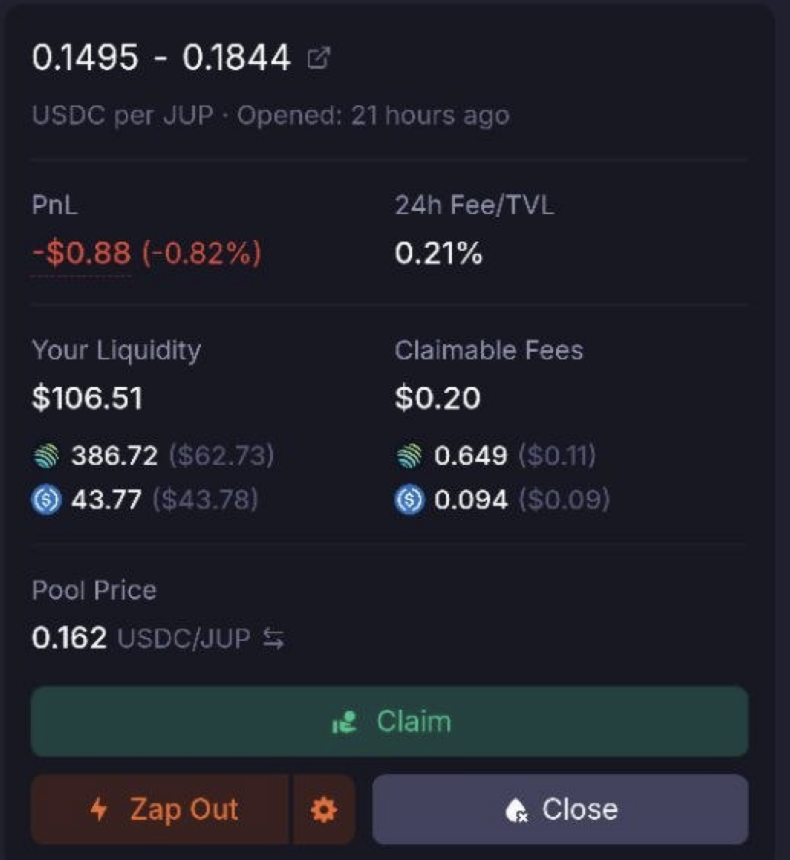Click the Claimable Fees total $0.20
Image resolution: width=790 pixels, height=860 pixels.
click(x=437, y=398)
